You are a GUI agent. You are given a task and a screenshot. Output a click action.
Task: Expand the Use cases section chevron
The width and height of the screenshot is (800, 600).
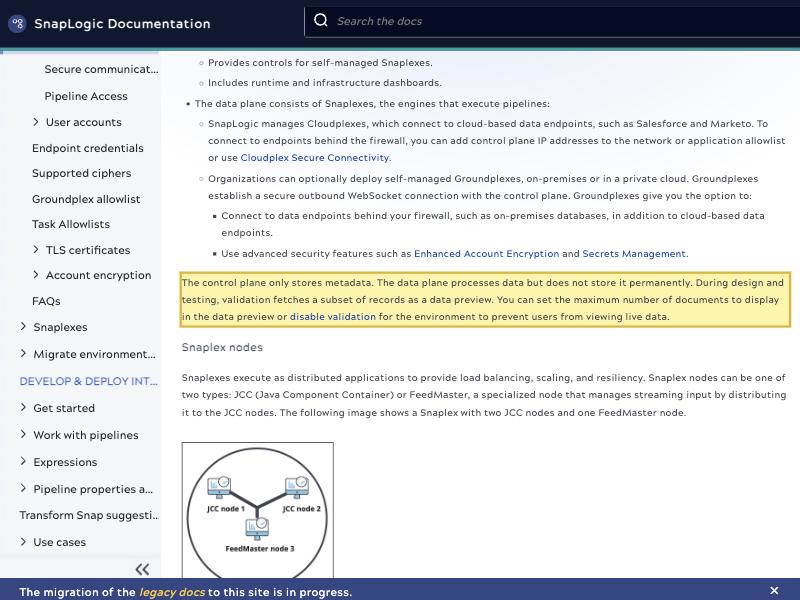click(x=23, y=542)
